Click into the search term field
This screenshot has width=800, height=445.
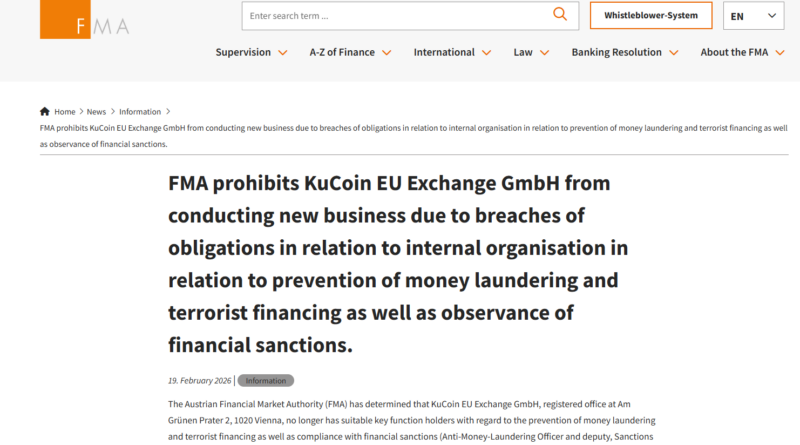(395, 16)
